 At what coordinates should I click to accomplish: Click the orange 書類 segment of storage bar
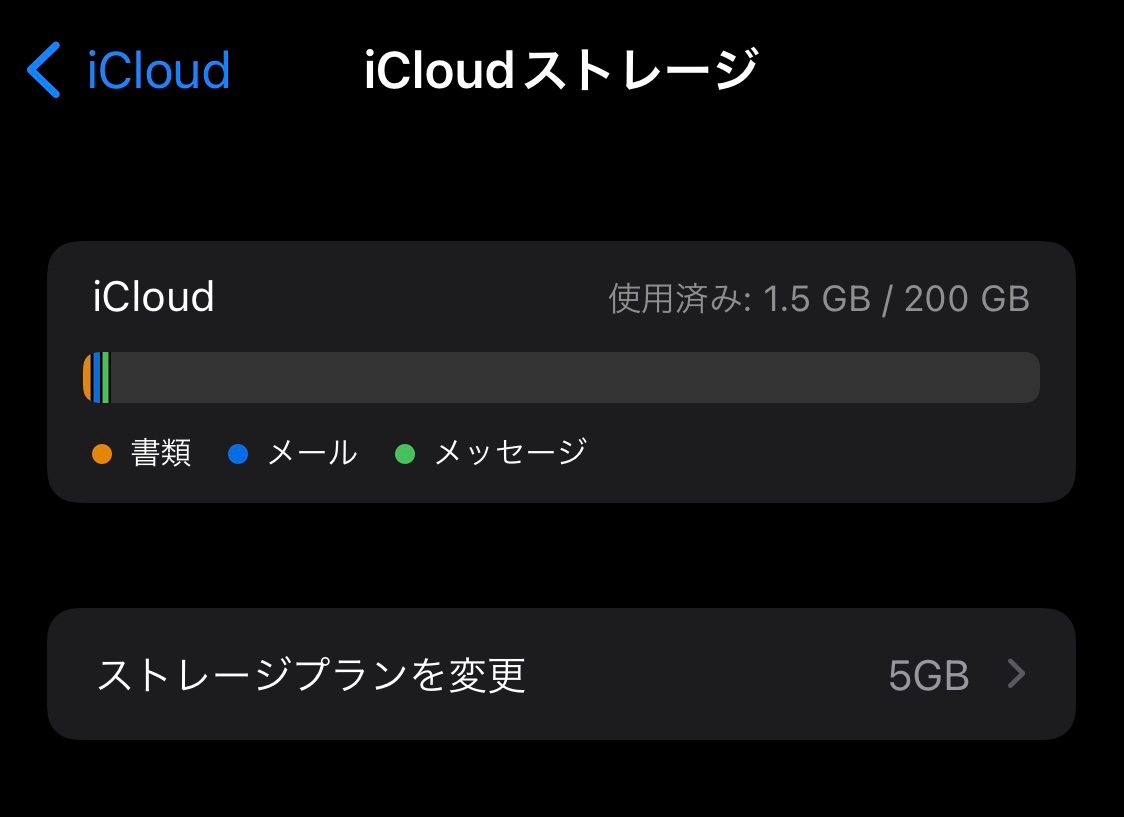pos(88,378)
